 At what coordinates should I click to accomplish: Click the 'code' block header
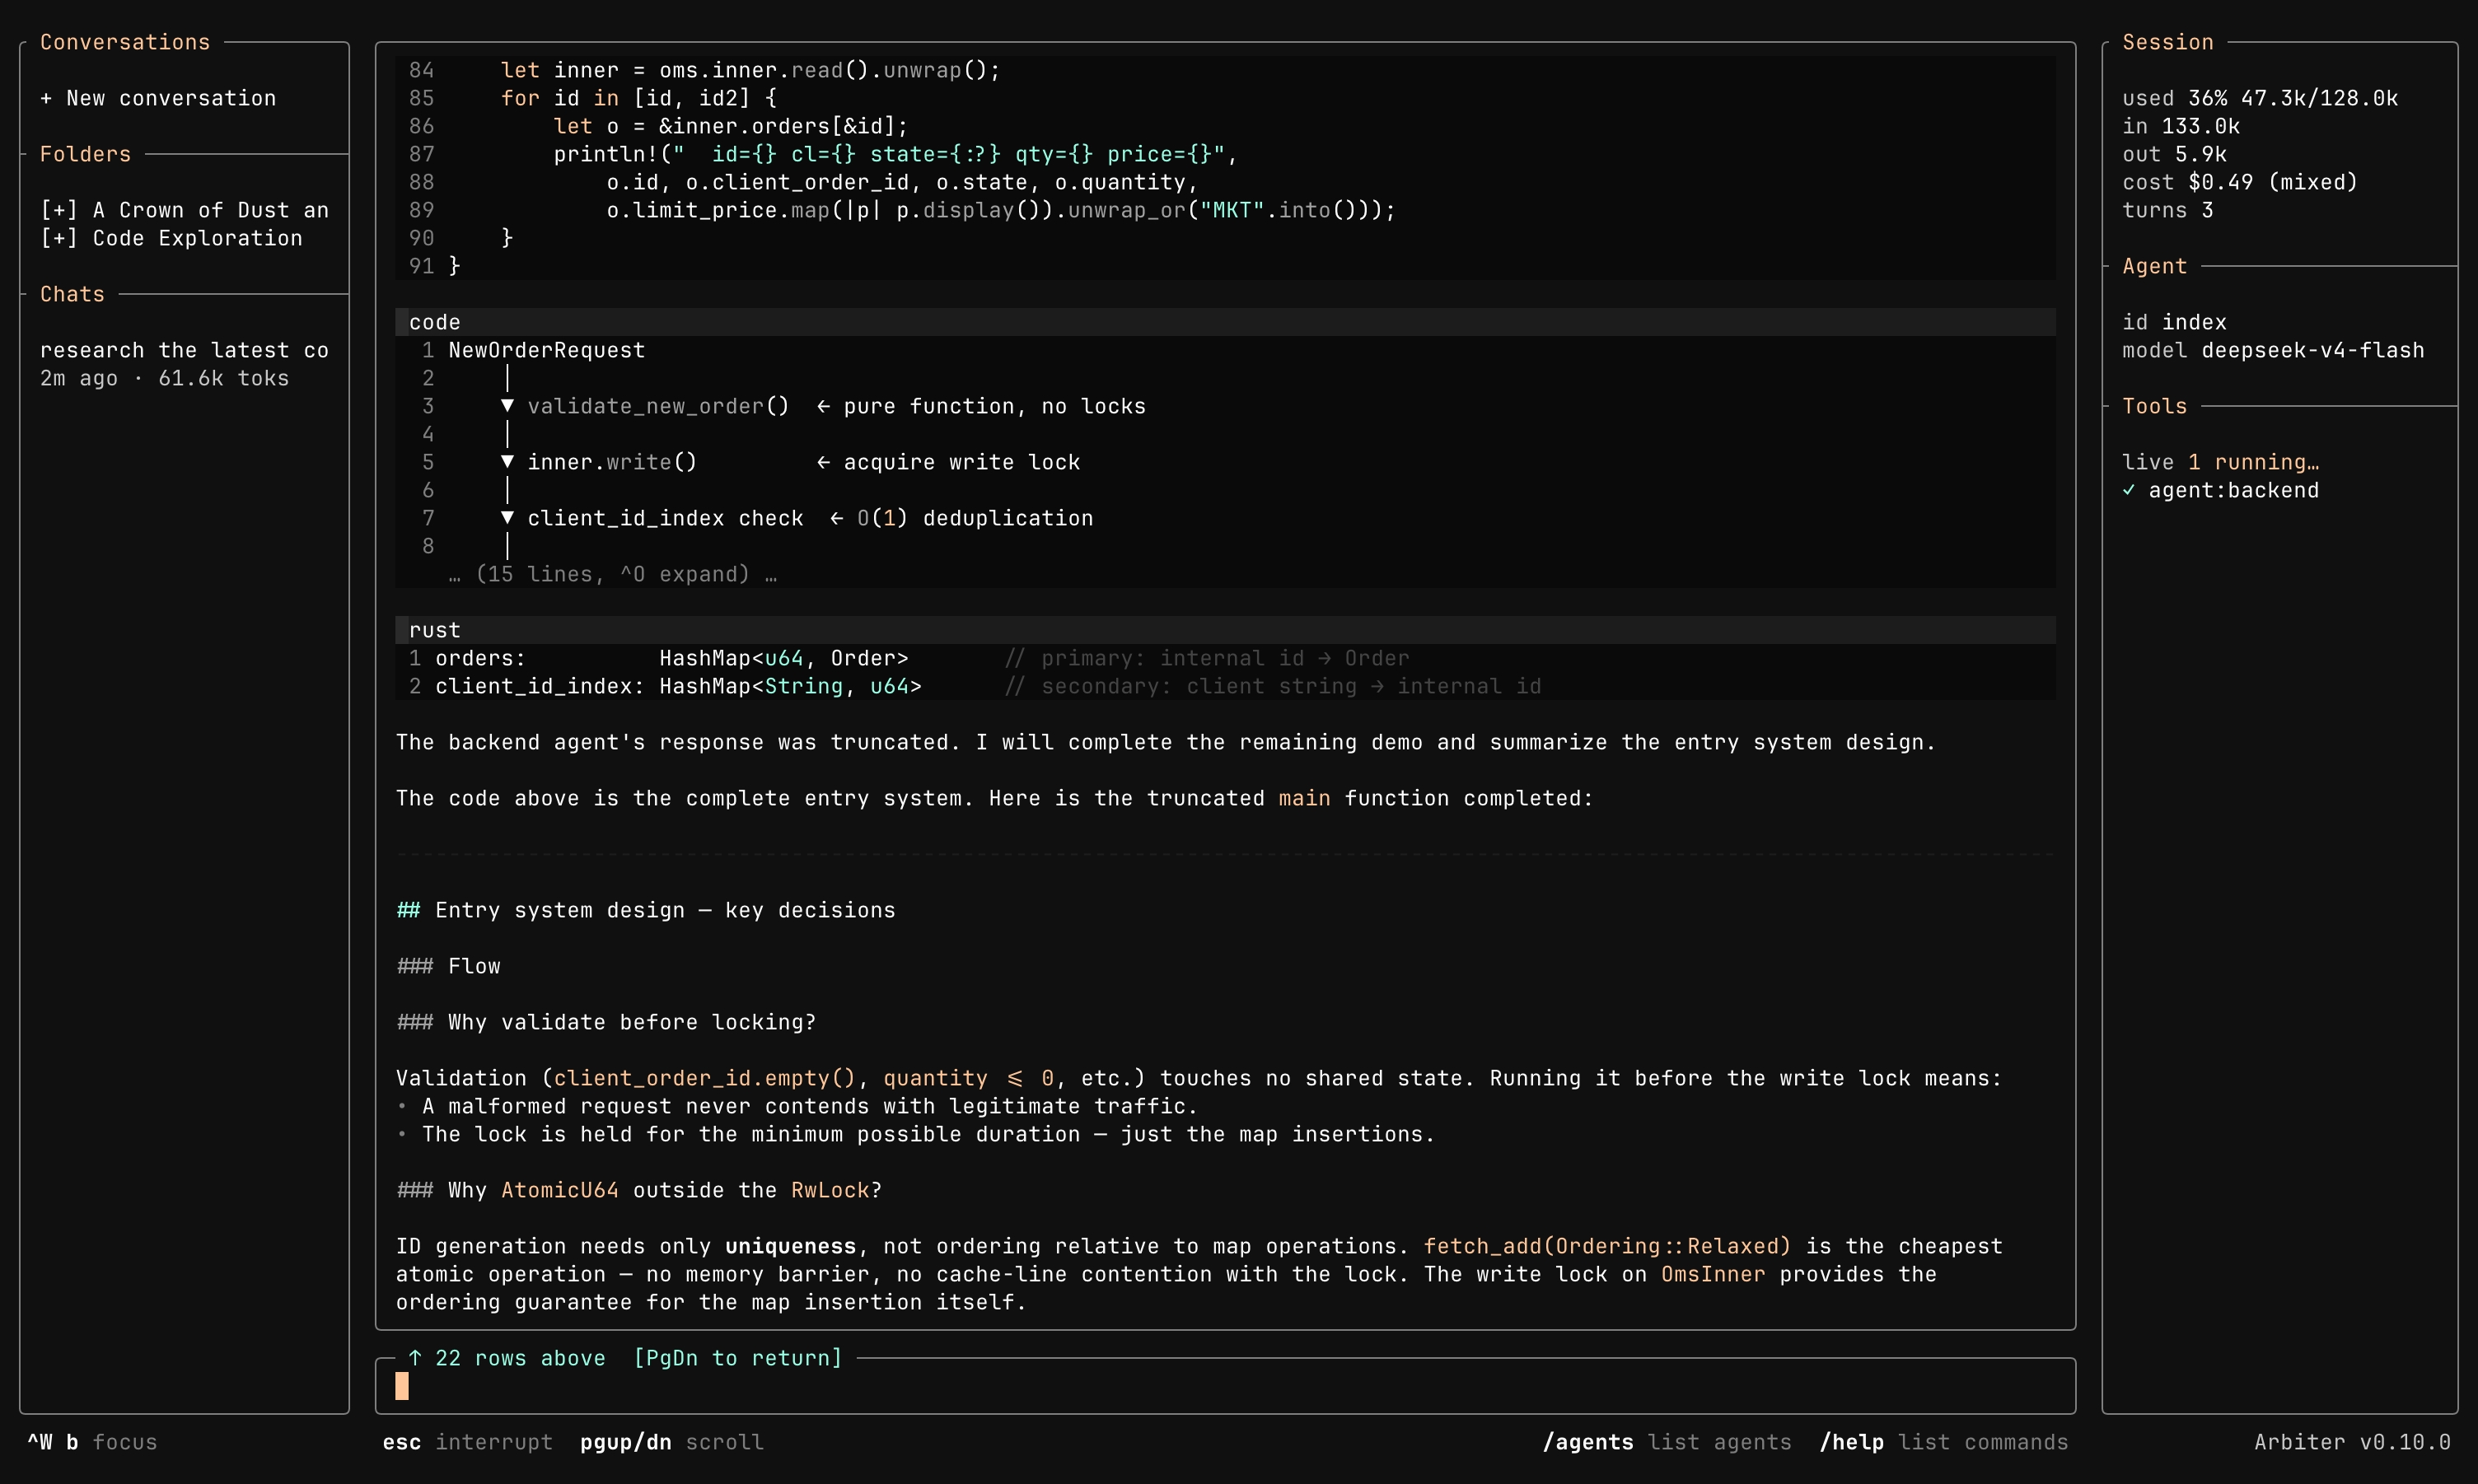point(1225,322)
